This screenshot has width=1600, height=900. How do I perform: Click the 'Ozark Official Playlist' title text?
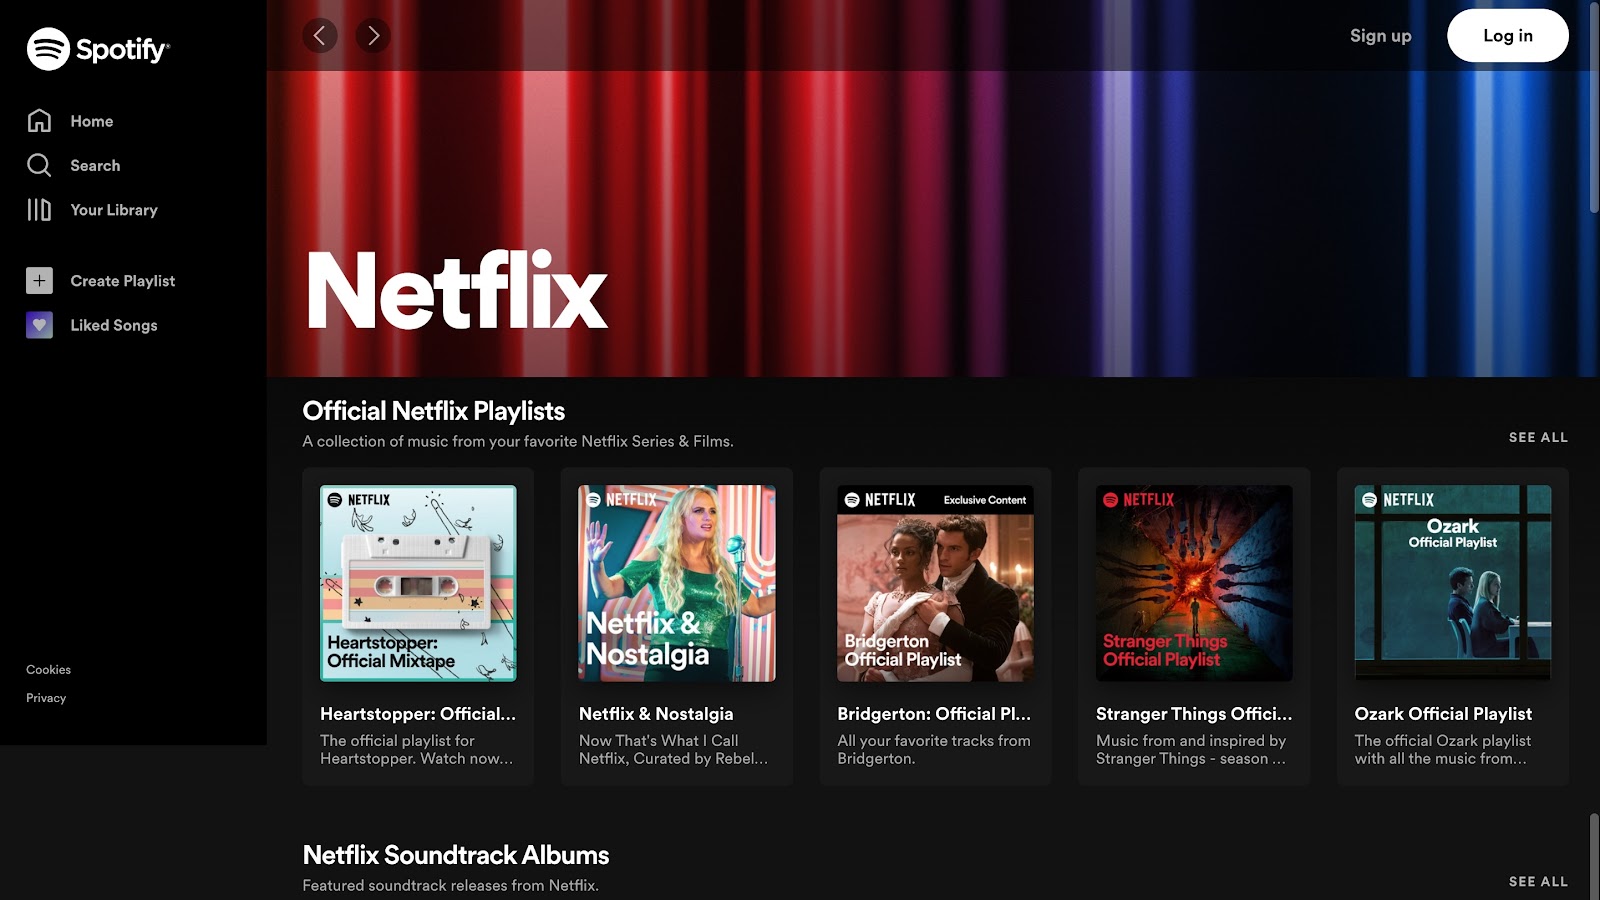click(1443, 714)
